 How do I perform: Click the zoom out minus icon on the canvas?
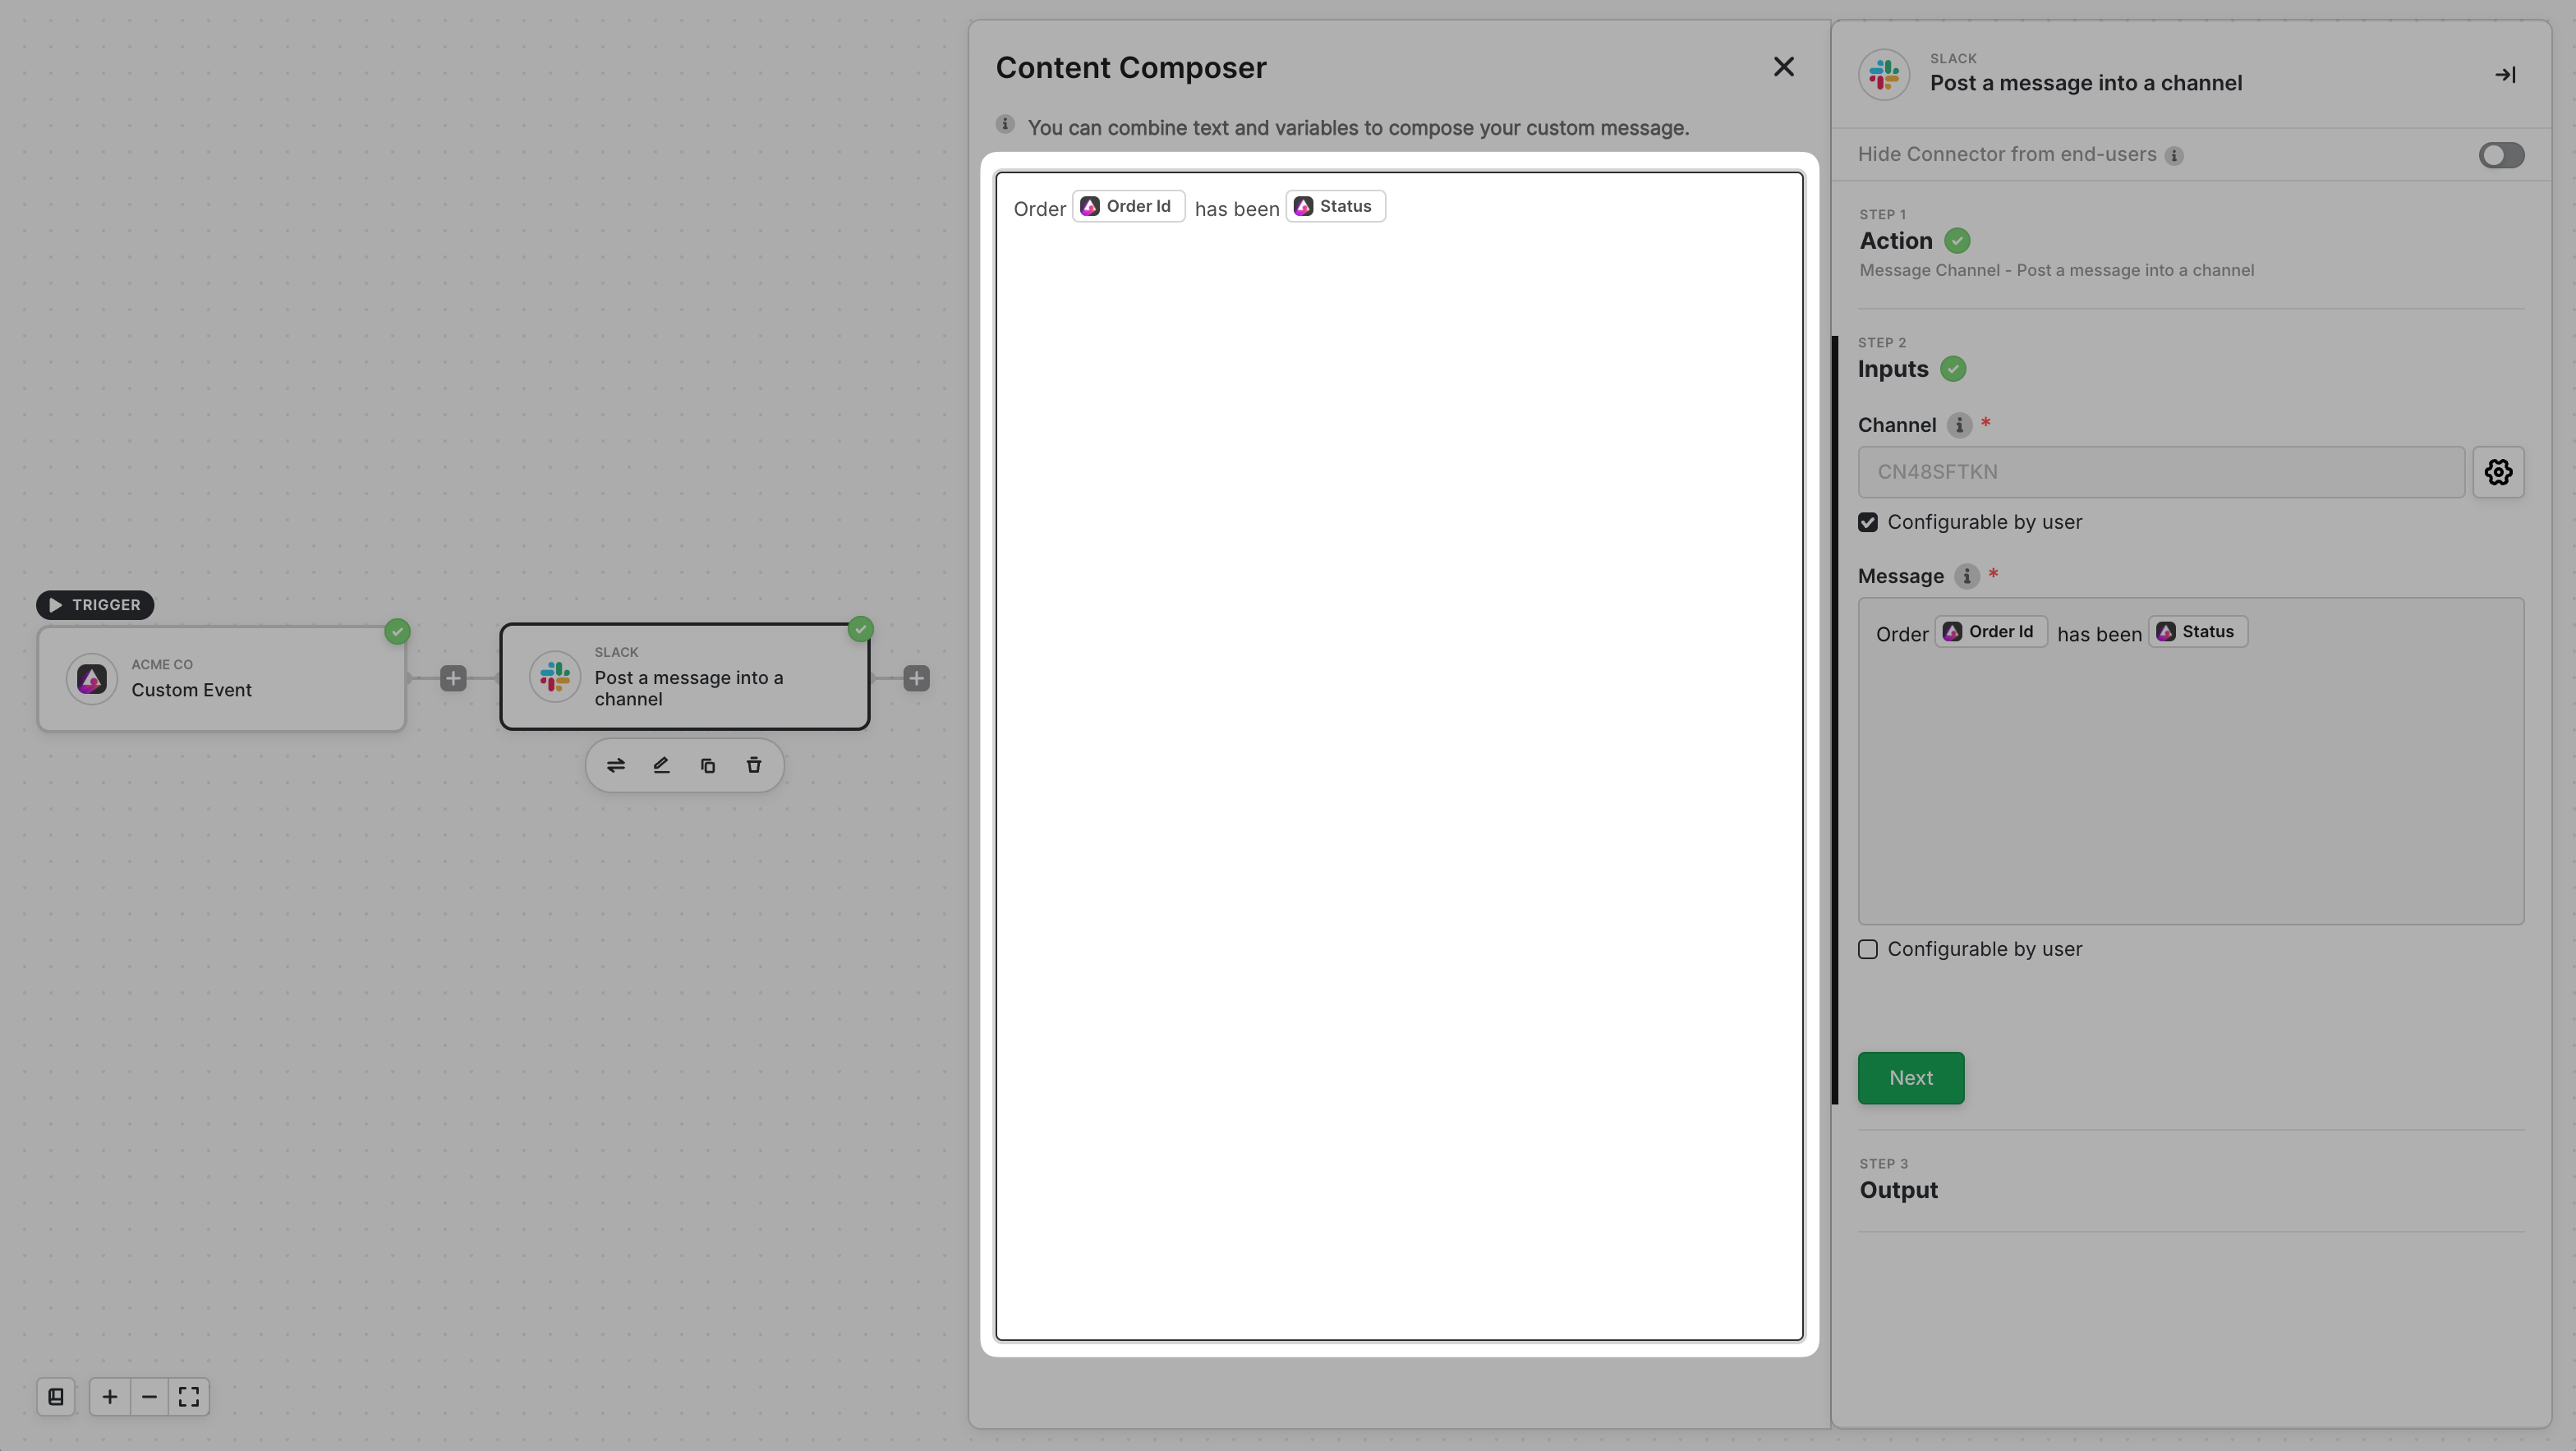pos(149,1396)
